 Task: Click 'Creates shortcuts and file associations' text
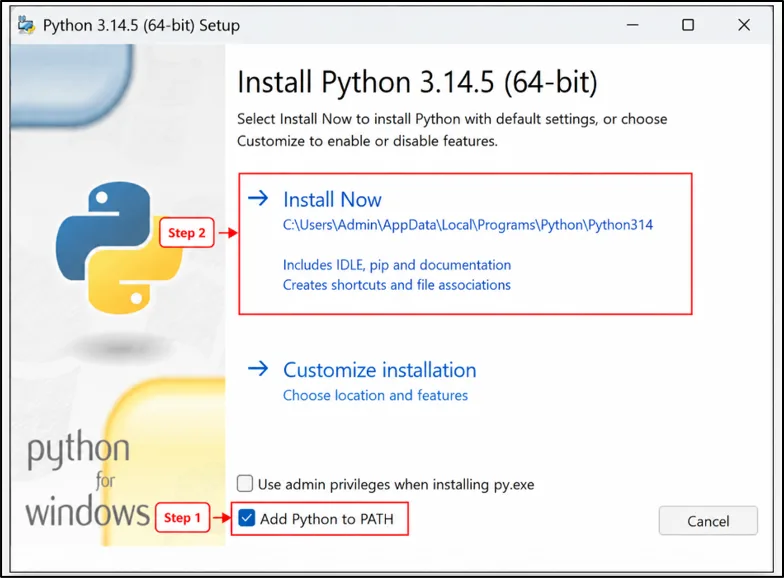(x=397, y=285)
